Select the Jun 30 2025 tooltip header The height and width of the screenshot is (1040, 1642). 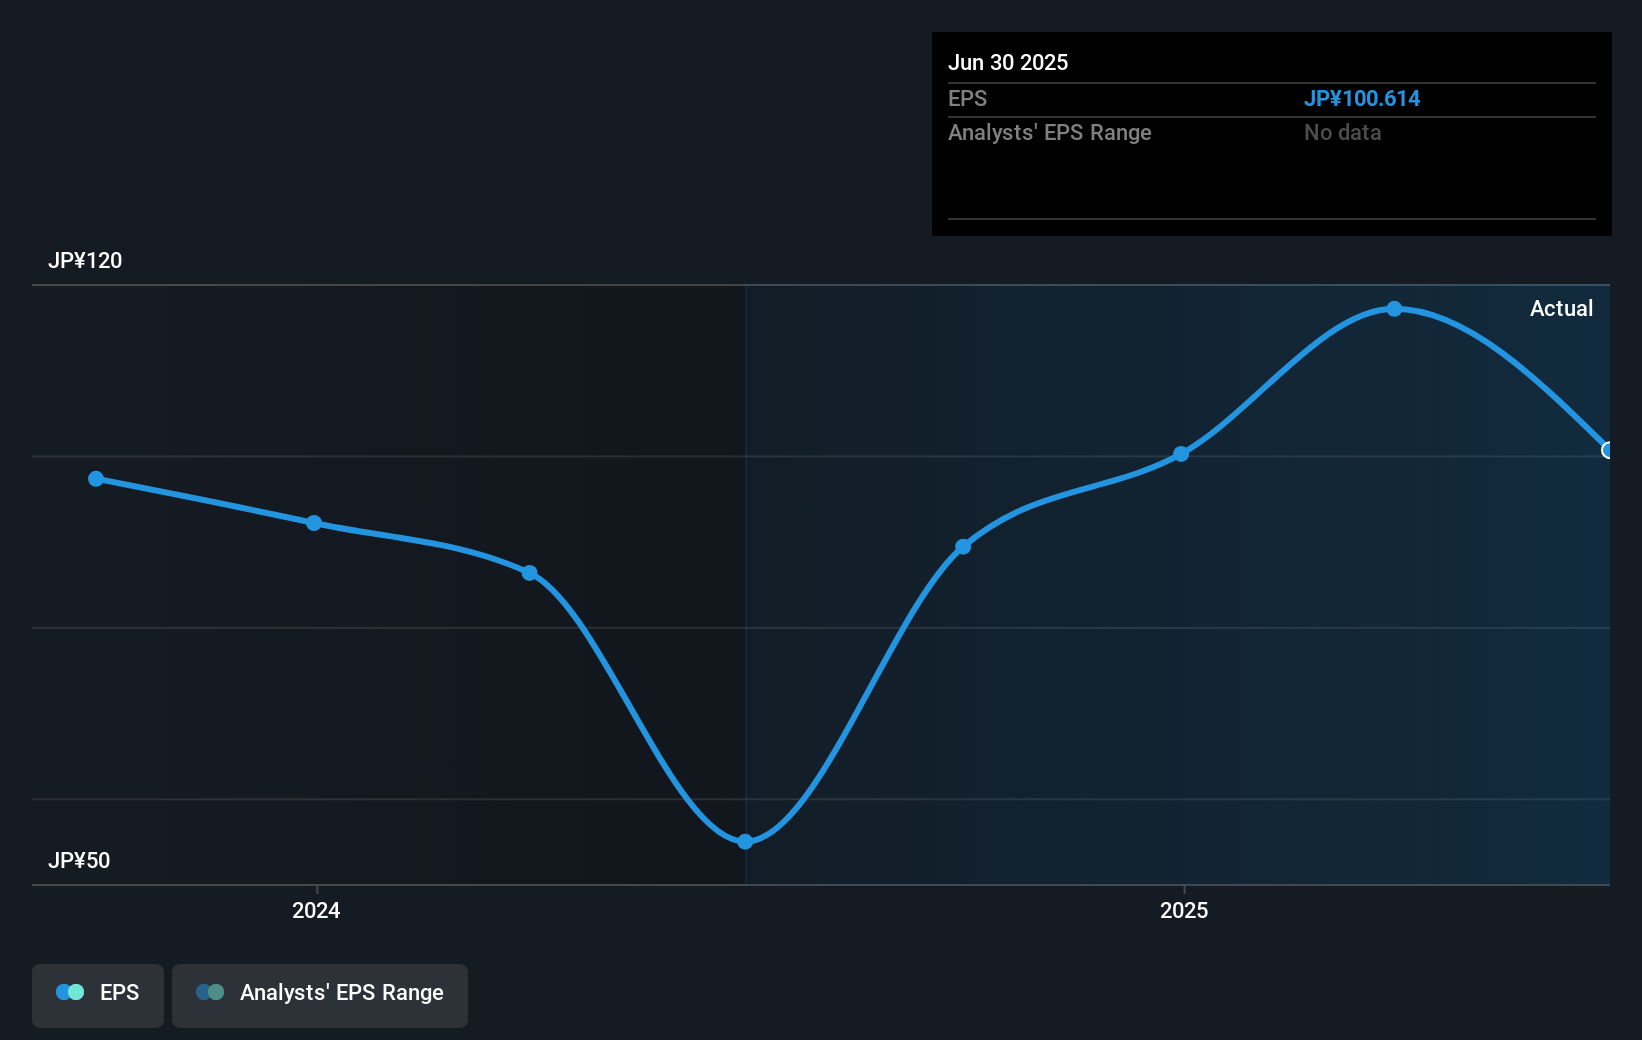tap(1009, 62)
